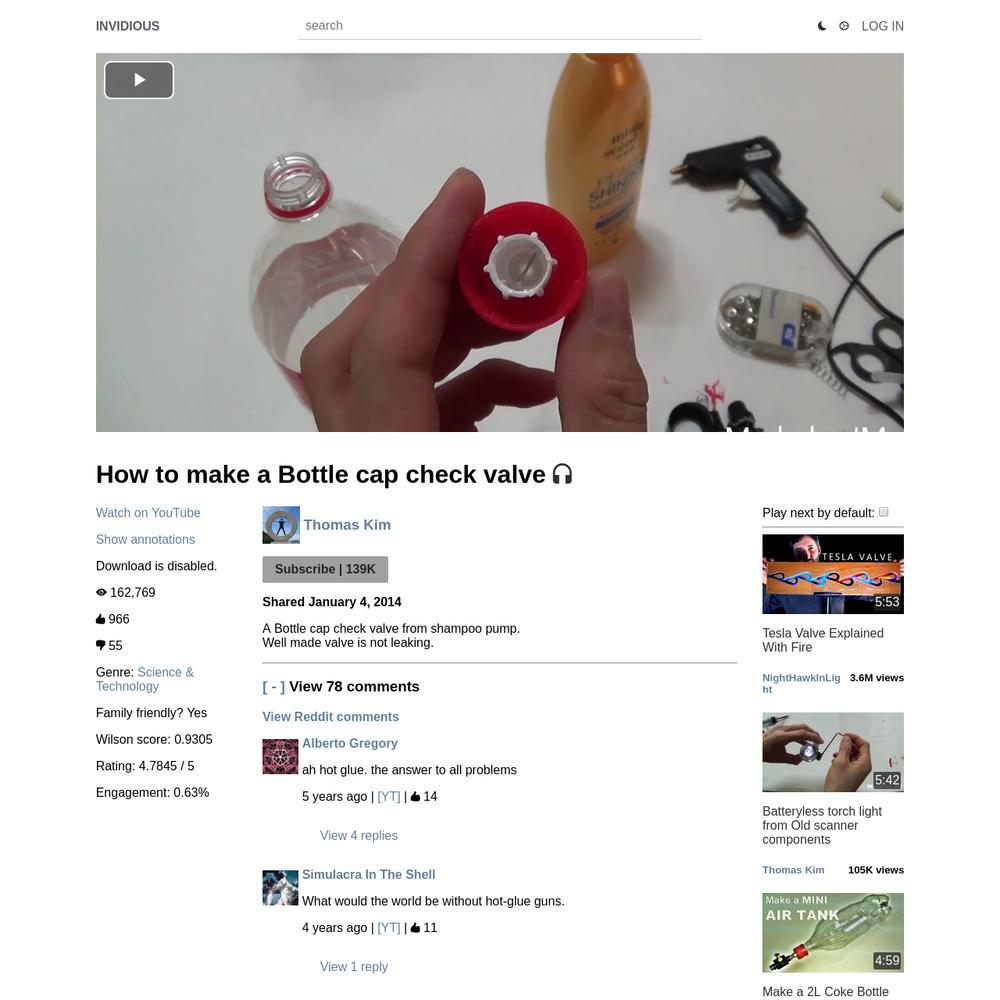Click Thomas Kim channel avatar
1000x1000 pixels.
tap(281, 525)
